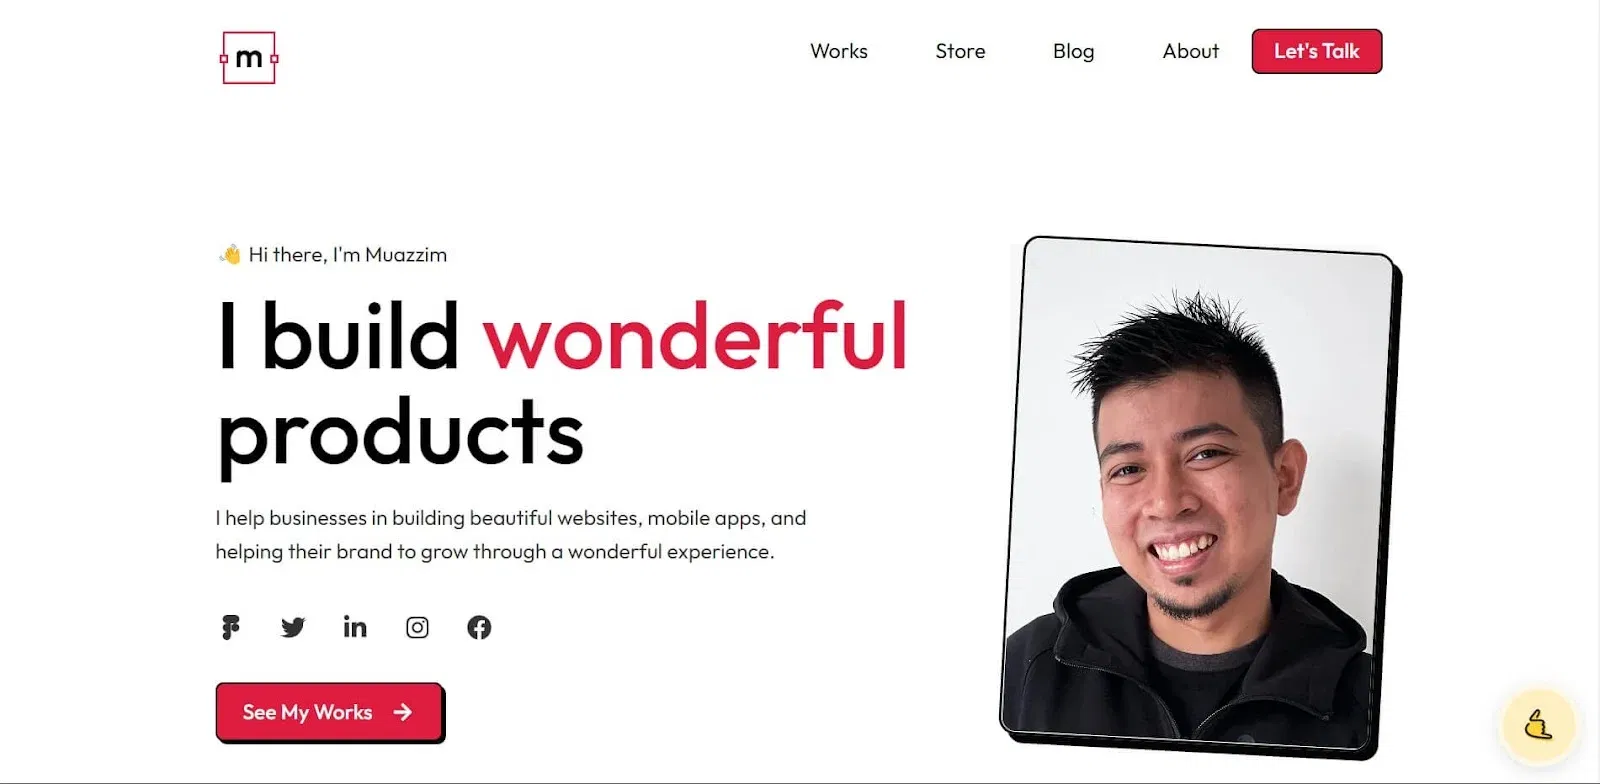Screen dimensions: 1600x784
Task: Open the Instagram icon
Action: pyautogui.click(x=417, y=627)
